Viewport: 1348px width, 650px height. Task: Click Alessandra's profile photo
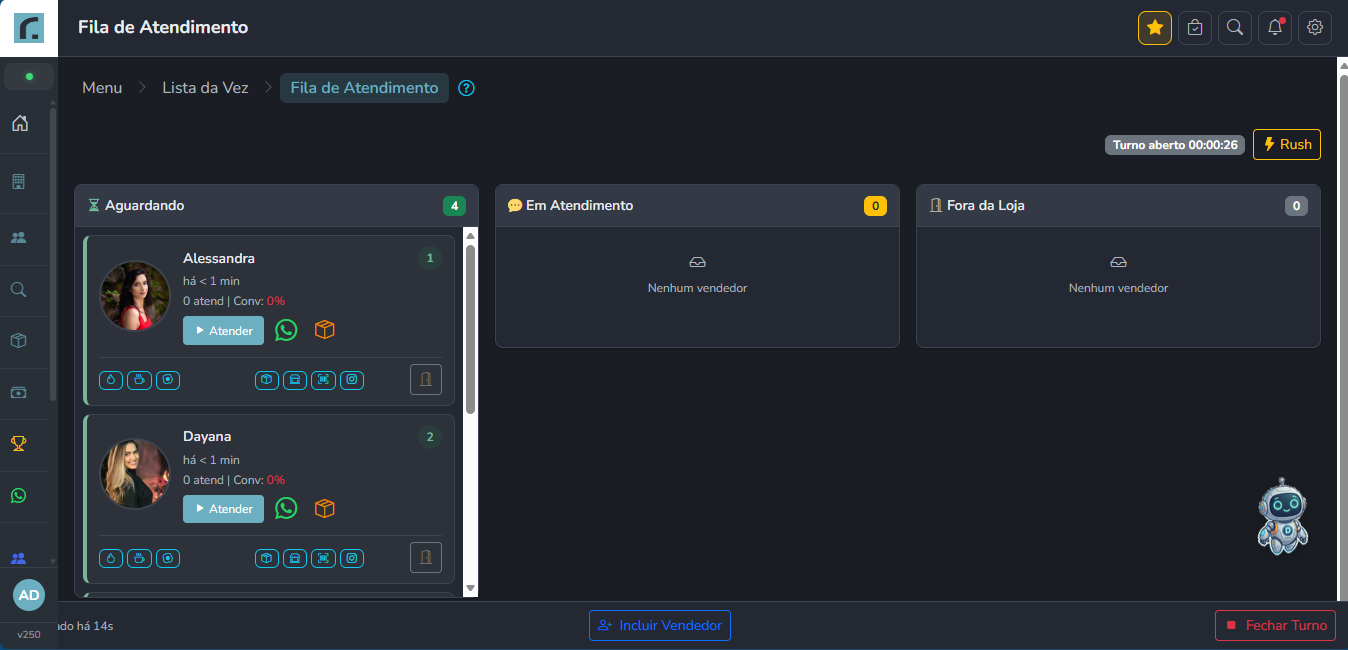[135, 296]
